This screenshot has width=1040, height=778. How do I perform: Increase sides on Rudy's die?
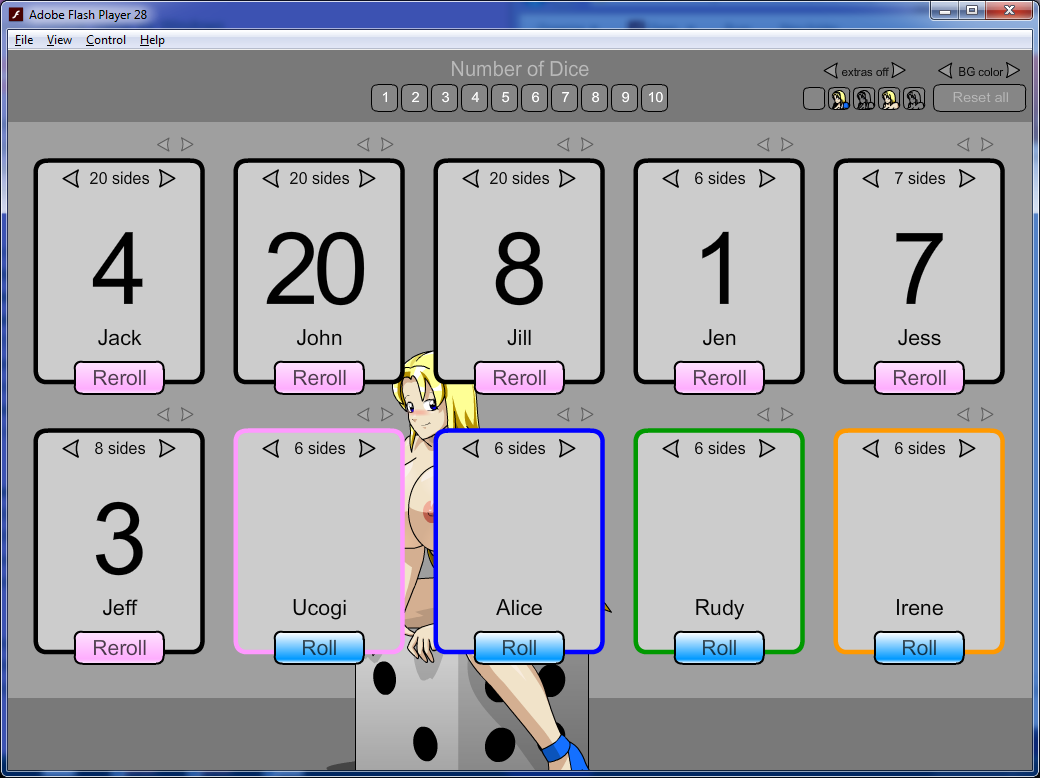[x=767, y=449]
